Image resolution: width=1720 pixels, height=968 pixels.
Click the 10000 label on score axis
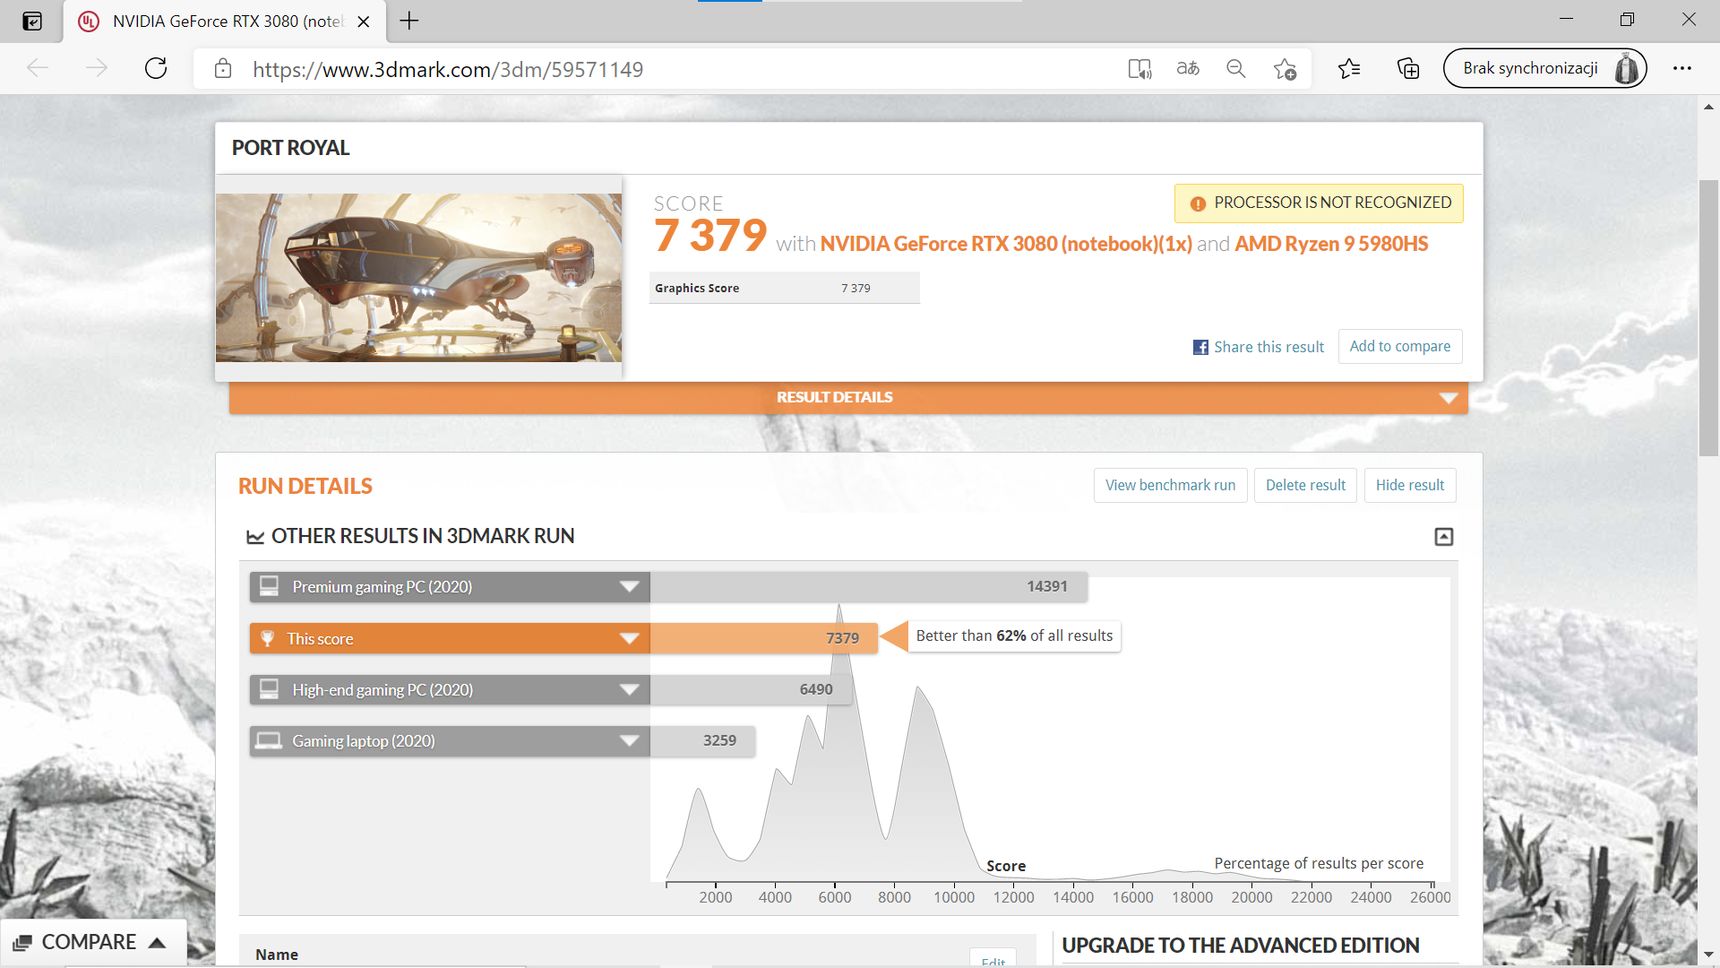pyautogui.click(x=954, y=897)
